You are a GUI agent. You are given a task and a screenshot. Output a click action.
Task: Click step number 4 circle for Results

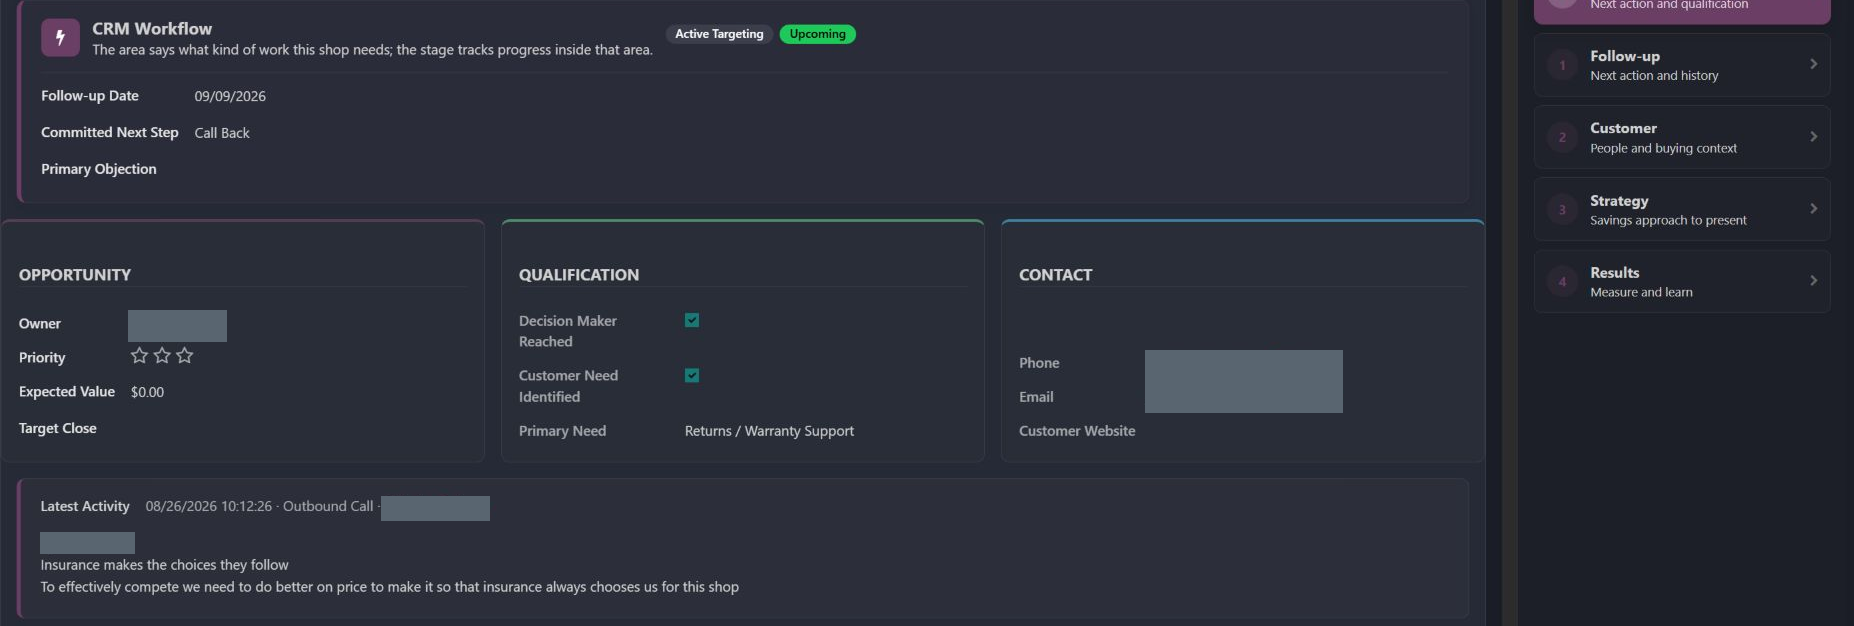point(1562,281)
